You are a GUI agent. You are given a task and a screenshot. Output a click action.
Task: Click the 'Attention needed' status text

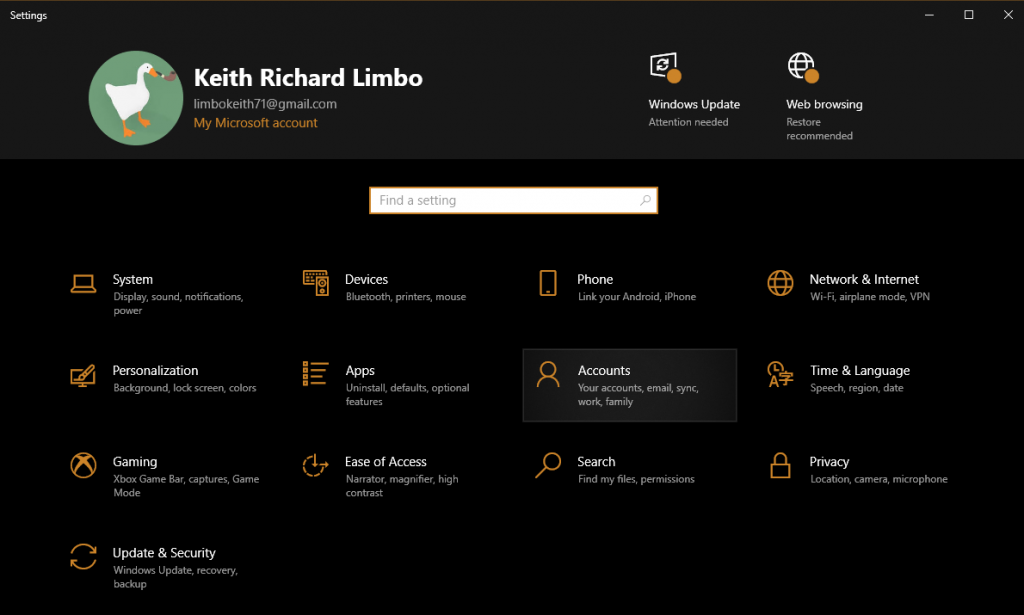pyautogui.click(x=688, y=122)
